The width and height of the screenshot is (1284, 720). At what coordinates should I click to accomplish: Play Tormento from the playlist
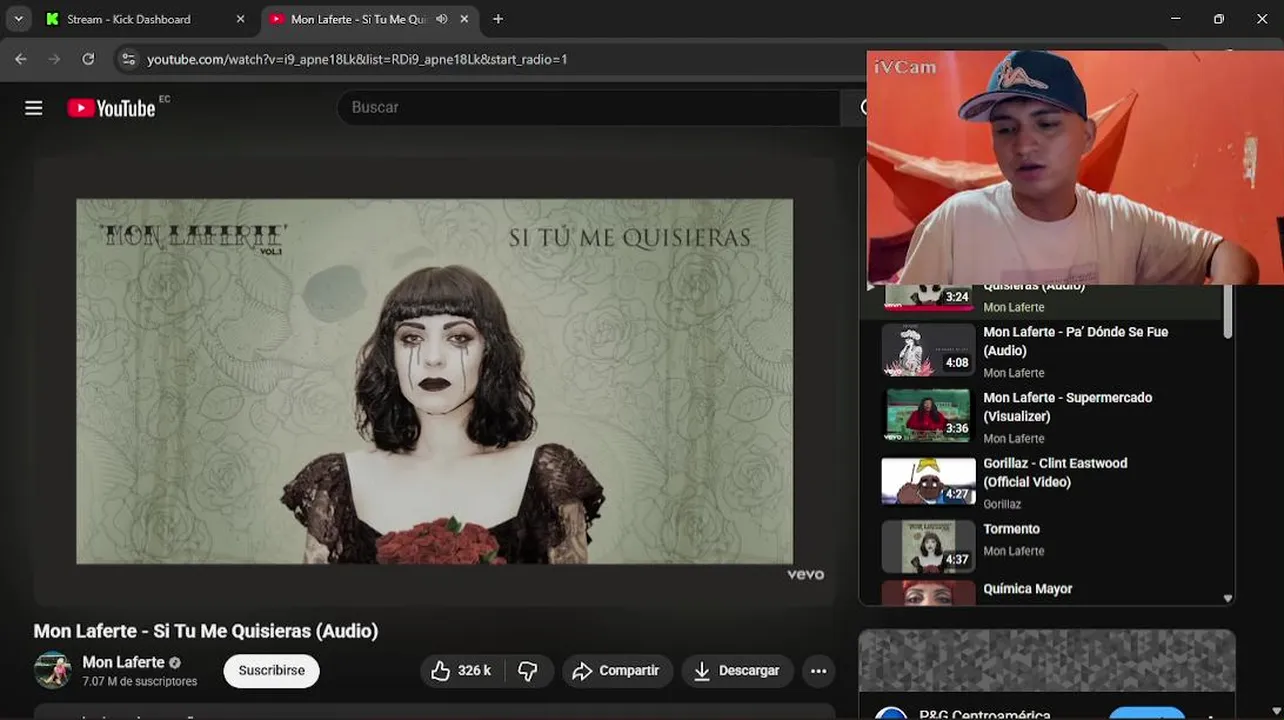1011,529
